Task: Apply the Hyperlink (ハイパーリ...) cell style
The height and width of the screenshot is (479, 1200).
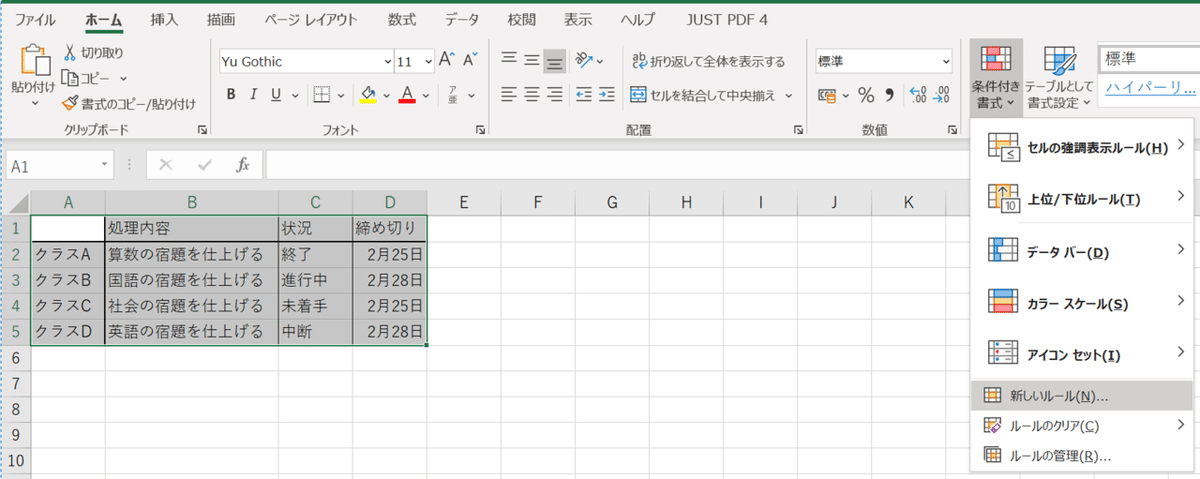Action: click(x=1150, y=88)
